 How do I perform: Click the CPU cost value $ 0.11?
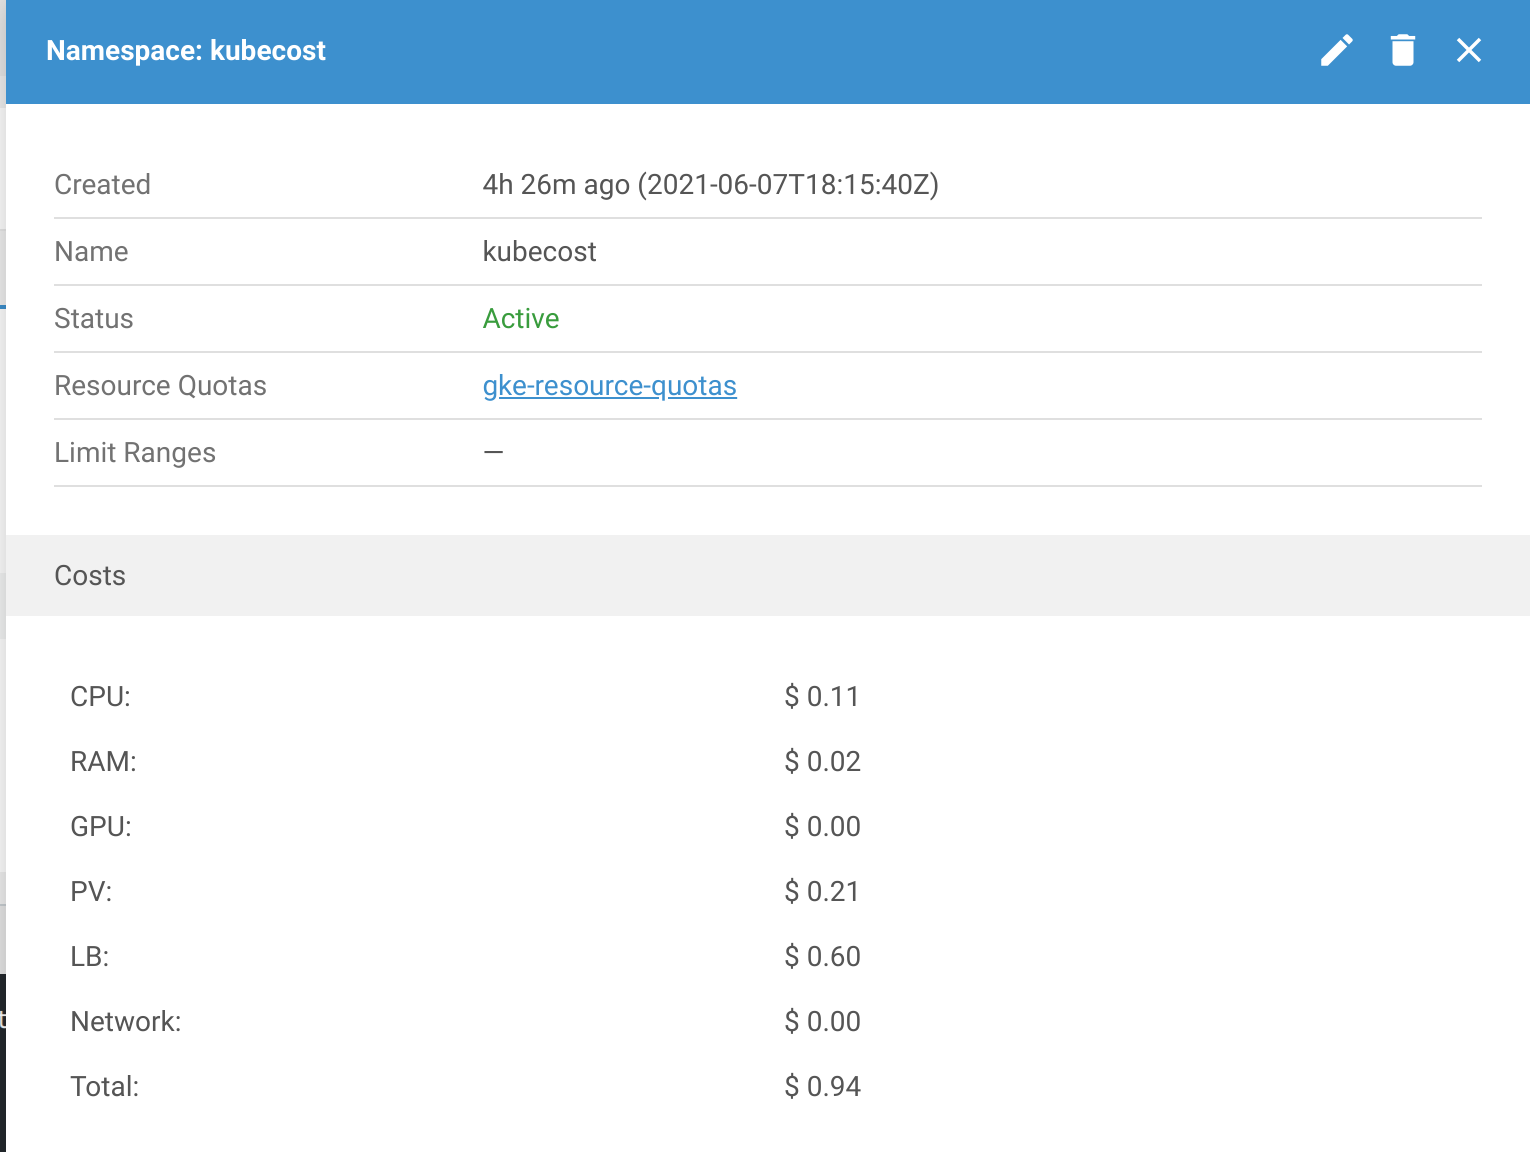pyautogui.click(x=822, y=697)
